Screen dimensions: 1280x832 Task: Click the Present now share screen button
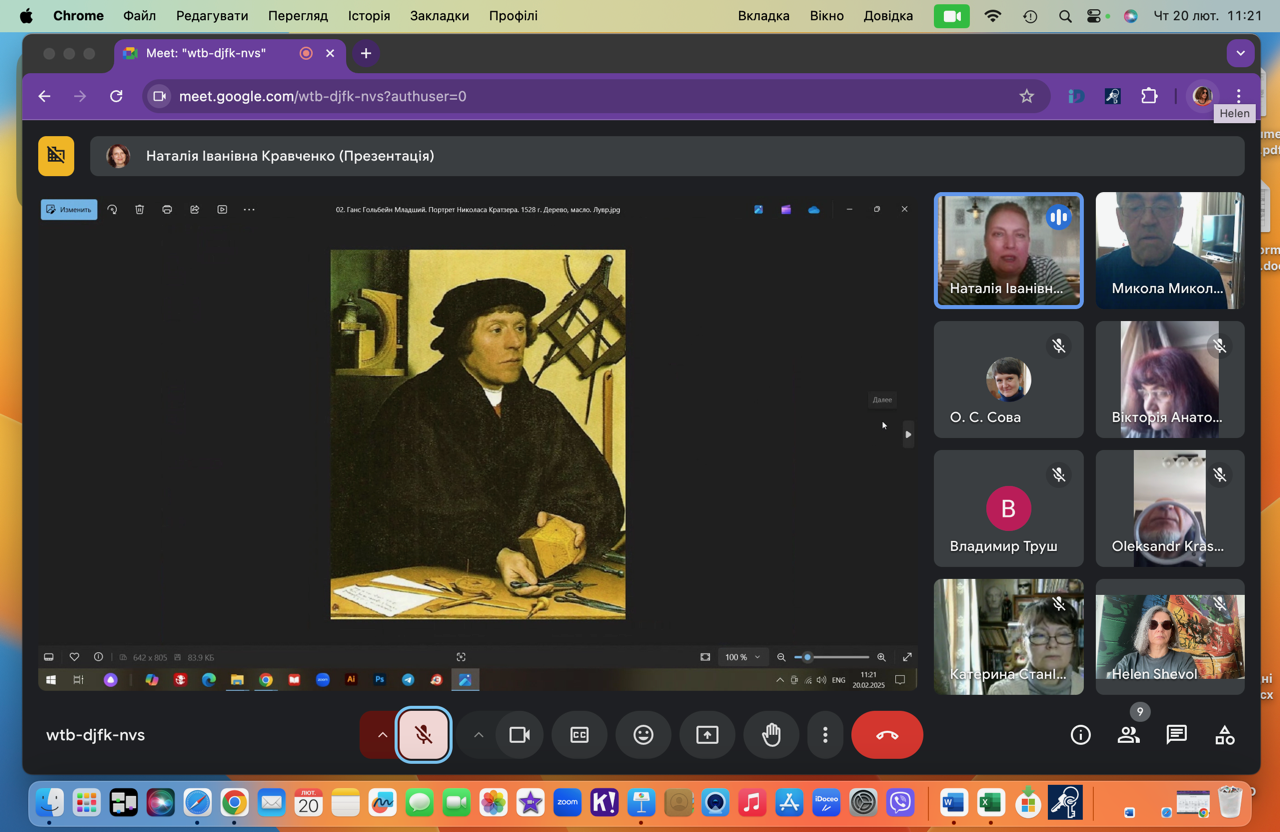coord(707,735)
